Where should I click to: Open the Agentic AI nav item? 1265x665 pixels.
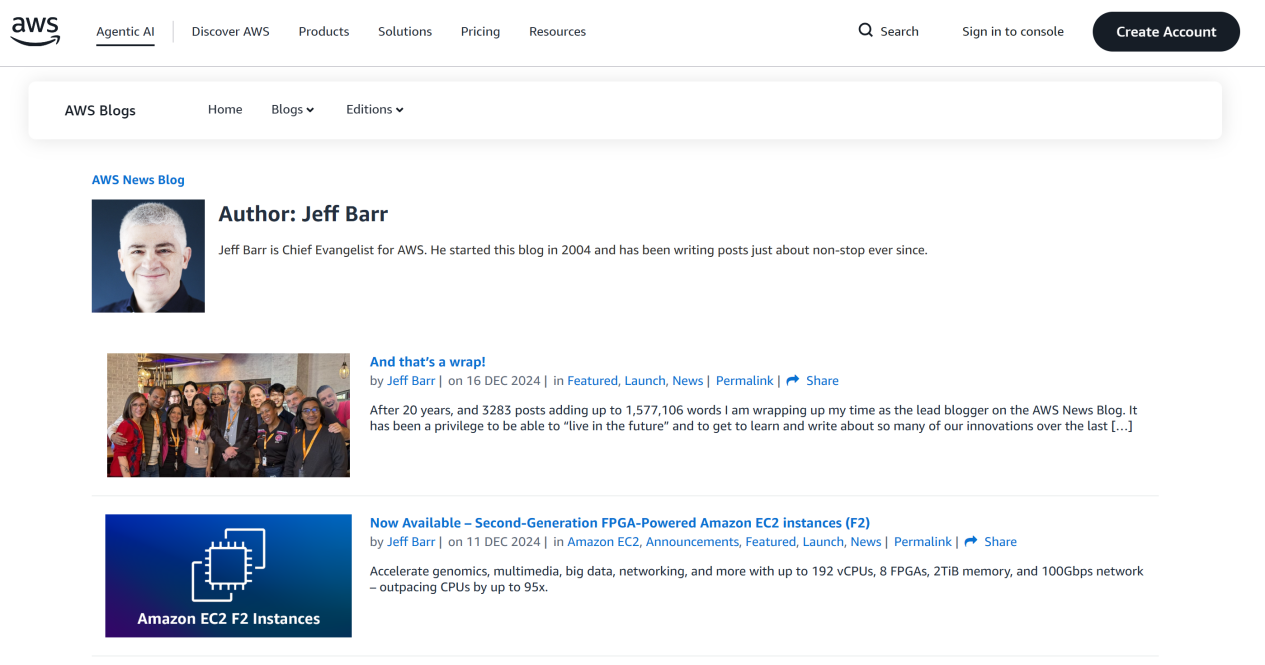point(125,32)
